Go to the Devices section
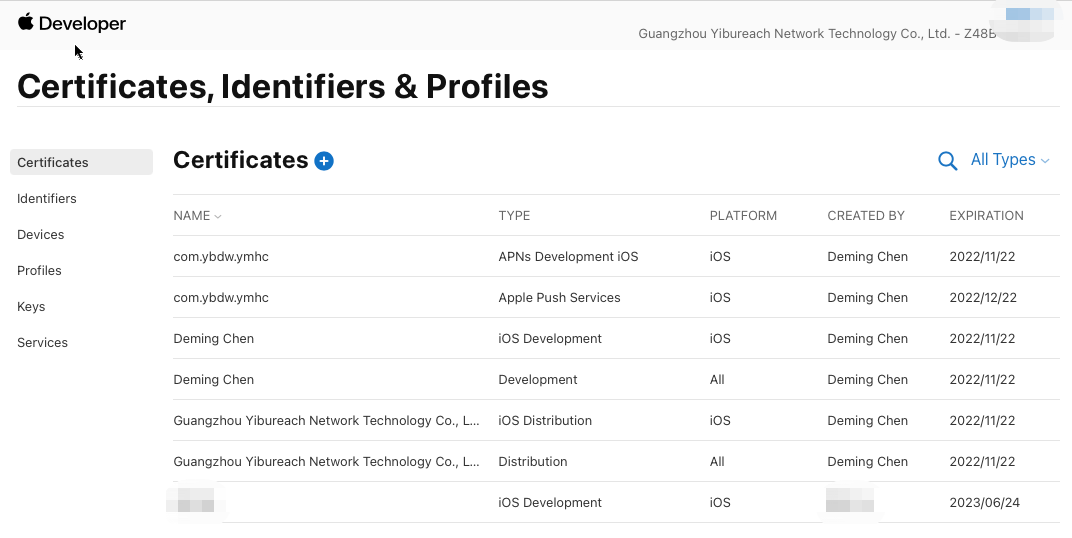The width and height of the screenshot is (1072, 538). tap(41, 234)
